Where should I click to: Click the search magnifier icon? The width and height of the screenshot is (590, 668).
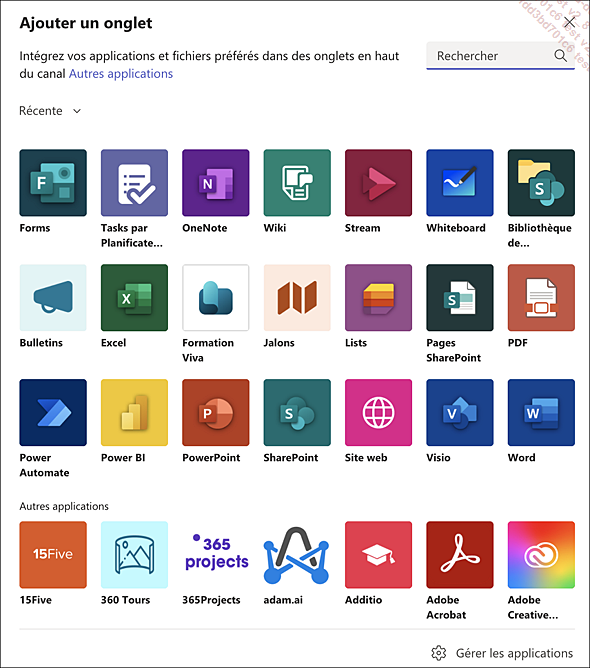[561, 55]
